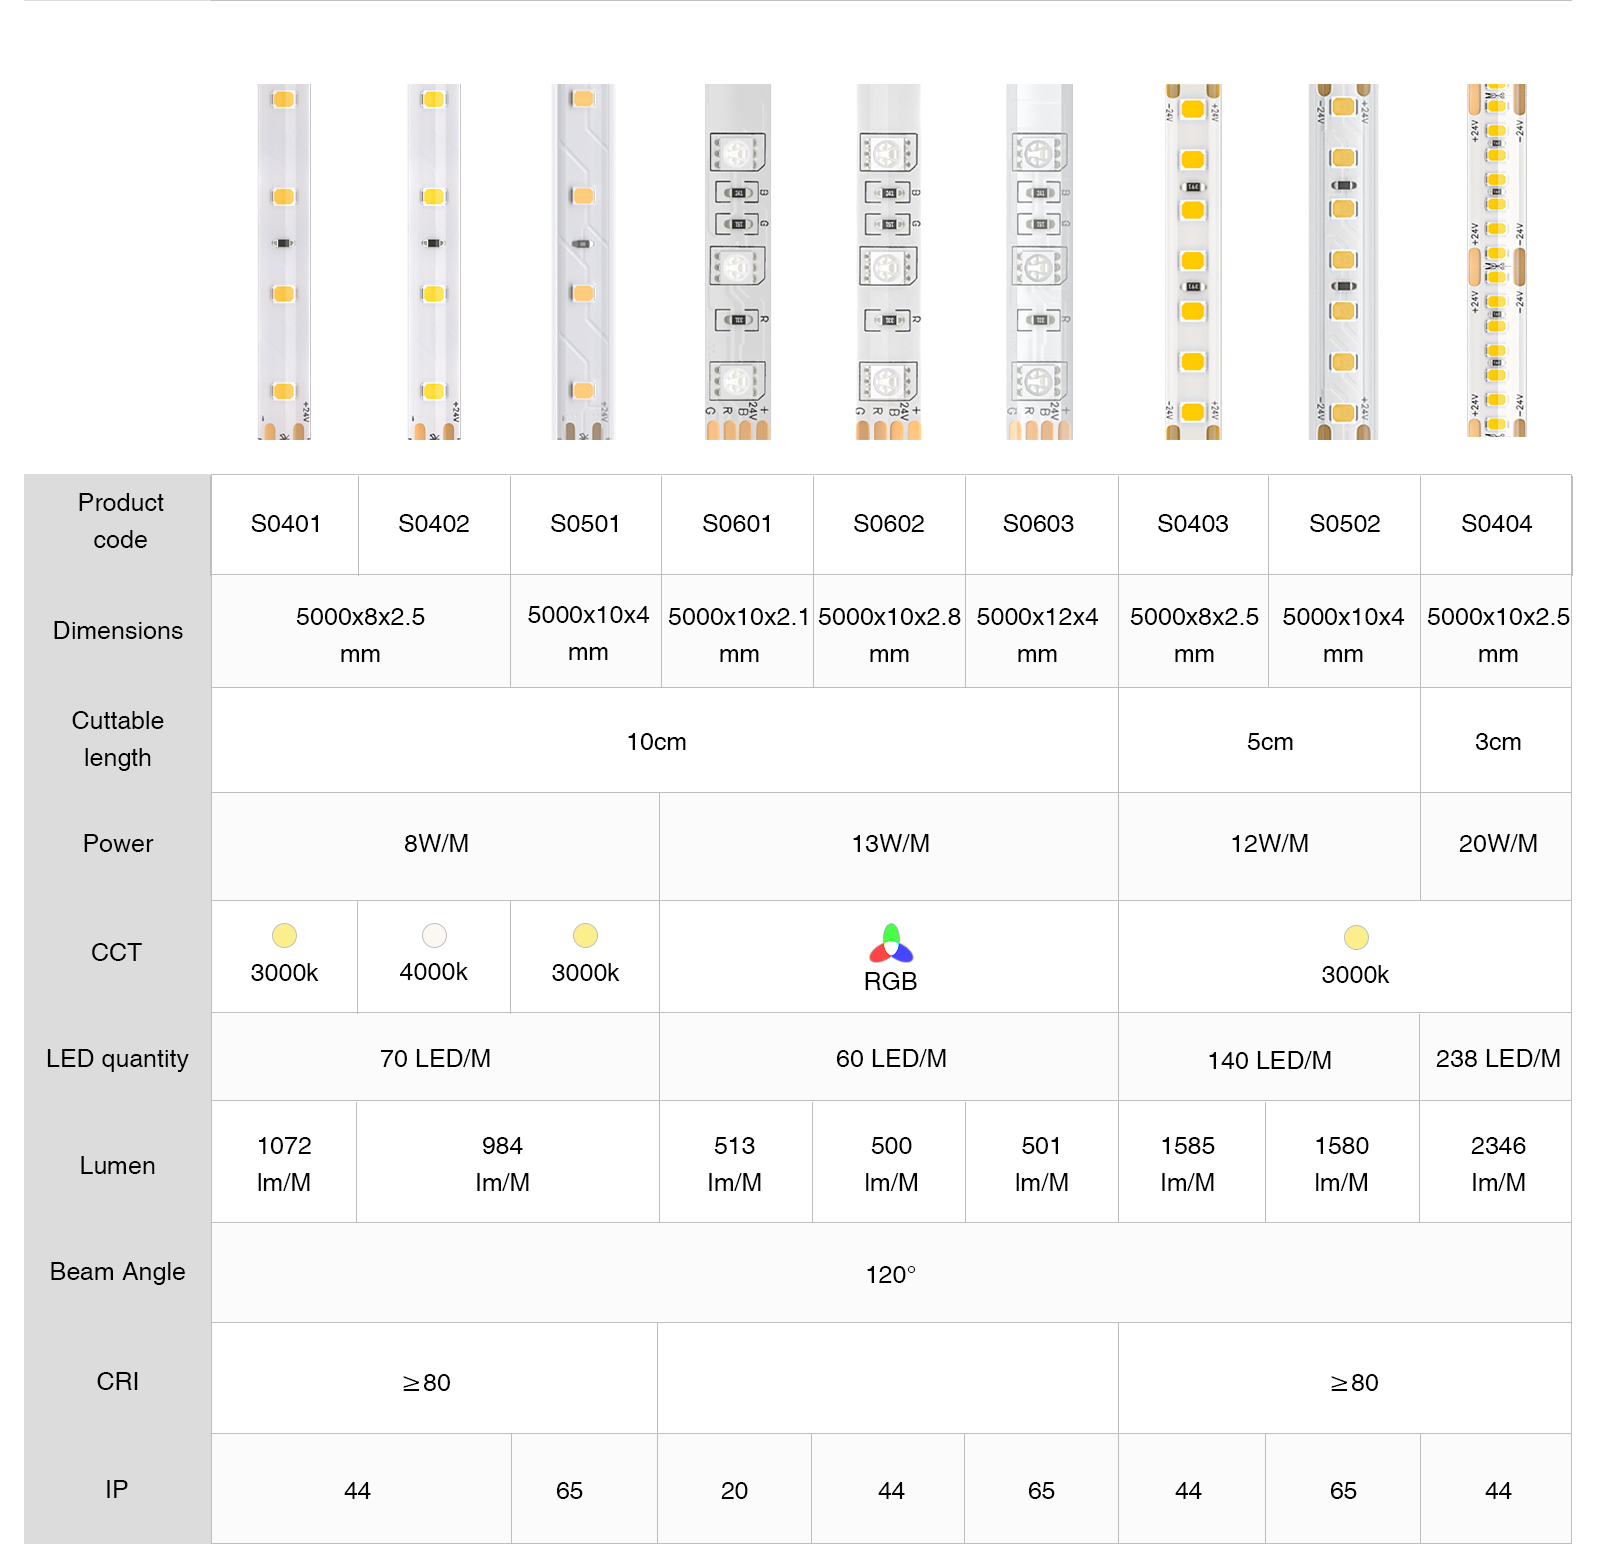
Task: Click yellow dot in S0403–S0404 CCT cell
Action: (x=1356, y=937)
